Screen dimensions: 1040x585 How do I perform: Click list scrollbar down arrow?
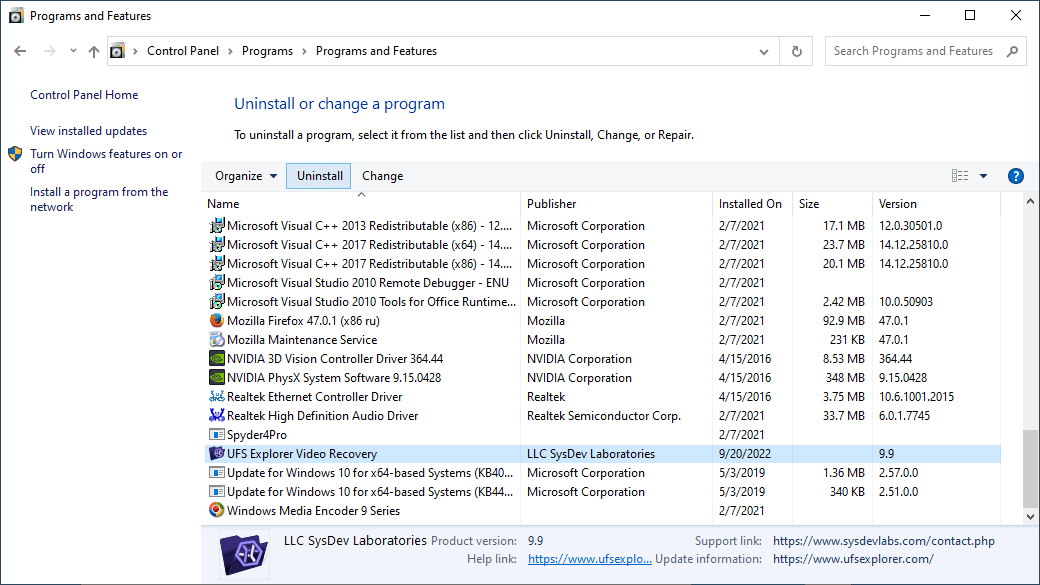point(1030,517)
